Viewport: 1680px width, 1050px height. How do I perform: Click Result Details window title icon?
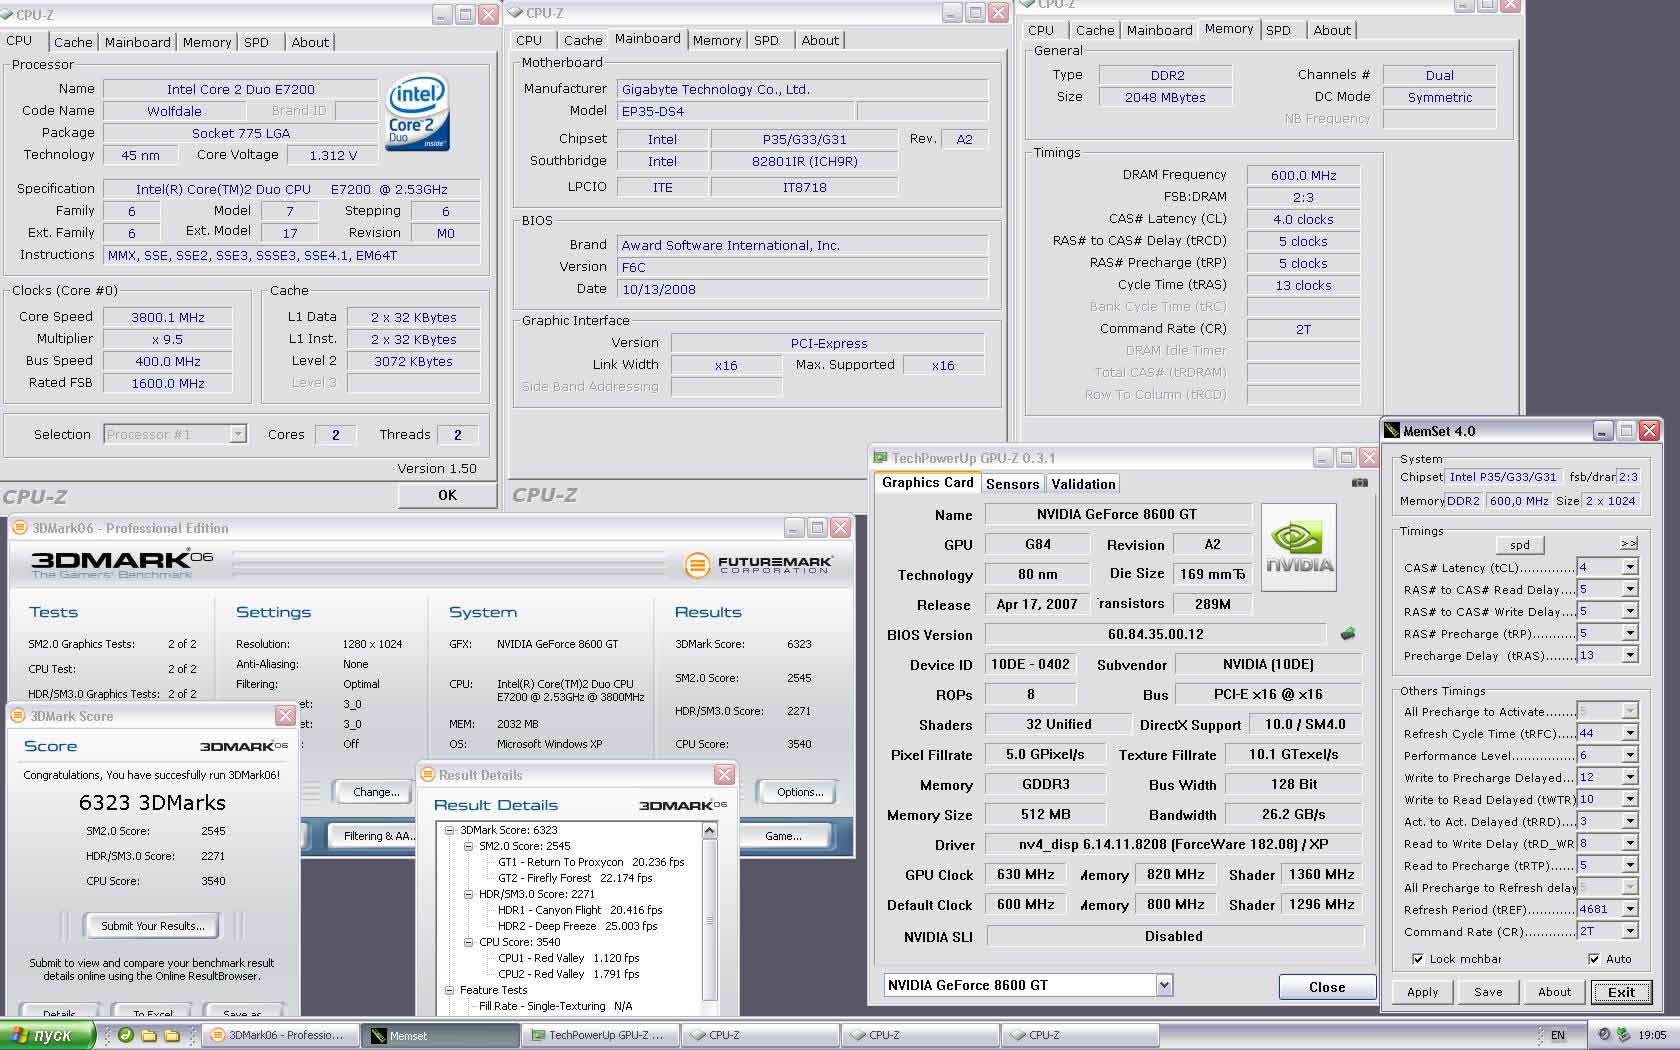coord(428,775)
